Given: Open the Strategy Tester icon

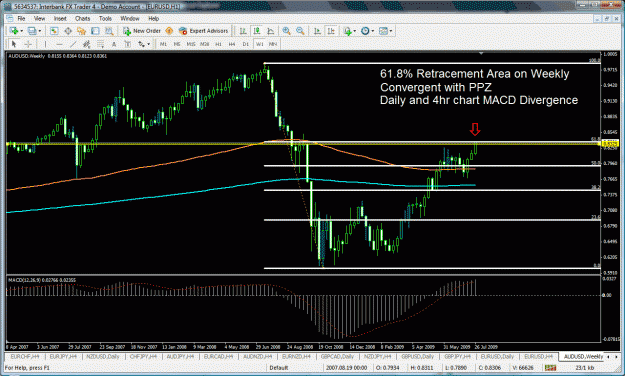Looking at the screenshot, I should point(109,31).
